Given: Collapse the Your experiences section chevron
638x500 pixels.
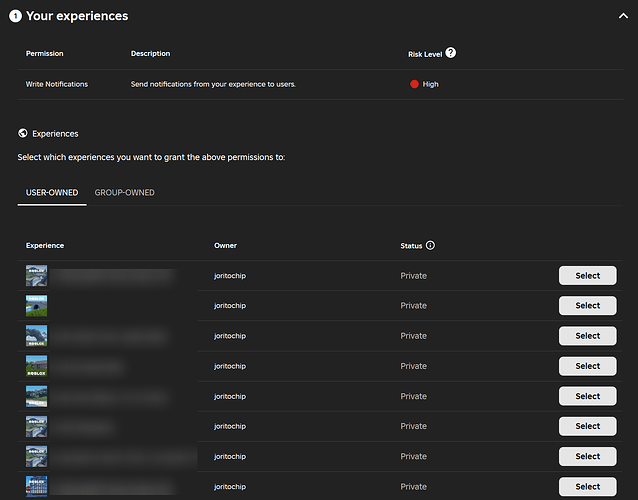Looking at the screenshot, I should [x=622, y=15].
